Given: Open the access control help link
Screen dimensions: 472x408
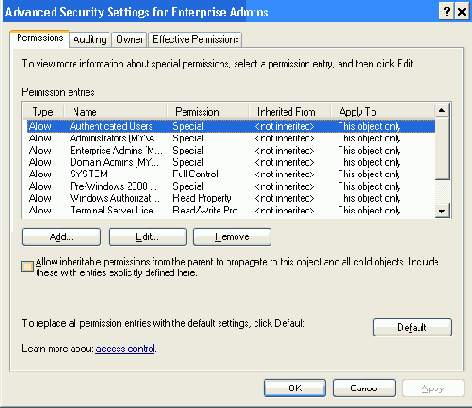Looking at the screenshot, I should [x=125, y=349].
